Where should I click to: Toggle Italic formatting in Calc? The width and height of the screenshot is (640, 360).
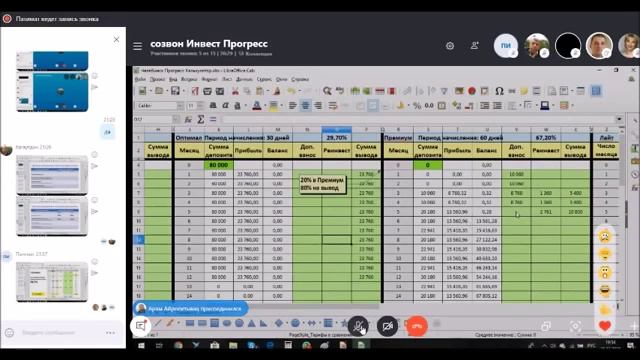(225, 106)
